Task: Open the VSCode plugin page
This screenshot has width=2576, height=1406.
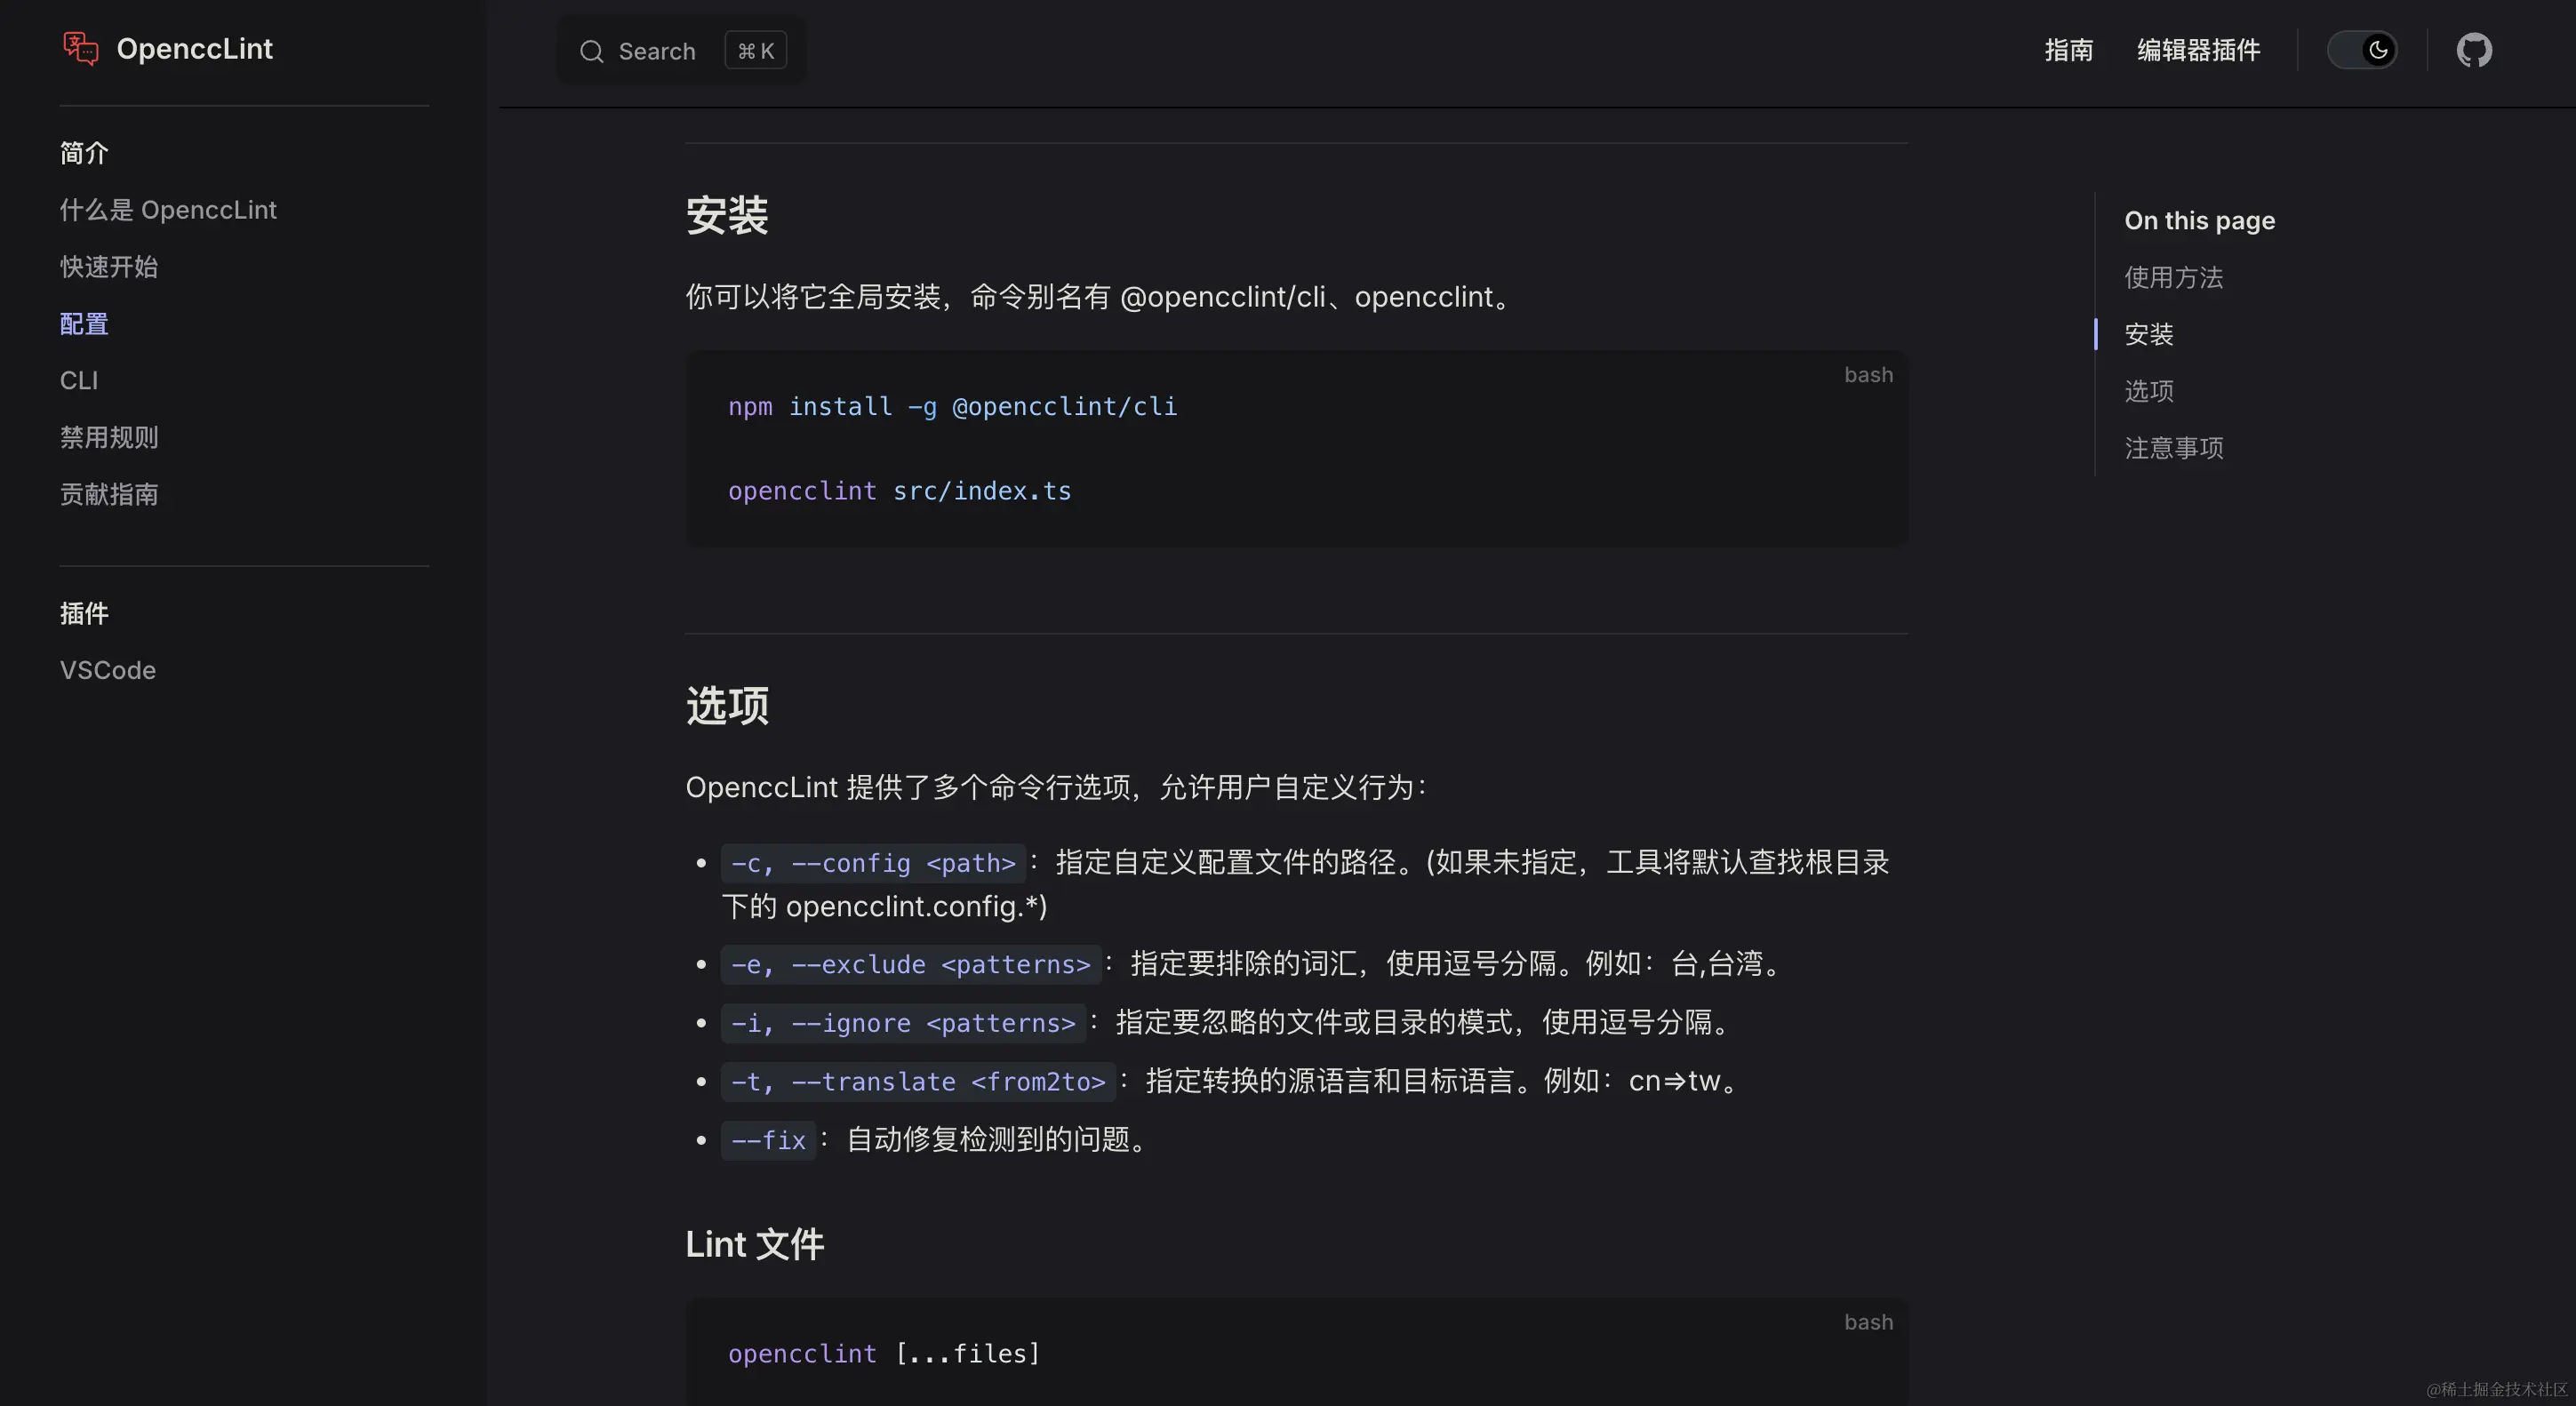Action: point(108,670)
